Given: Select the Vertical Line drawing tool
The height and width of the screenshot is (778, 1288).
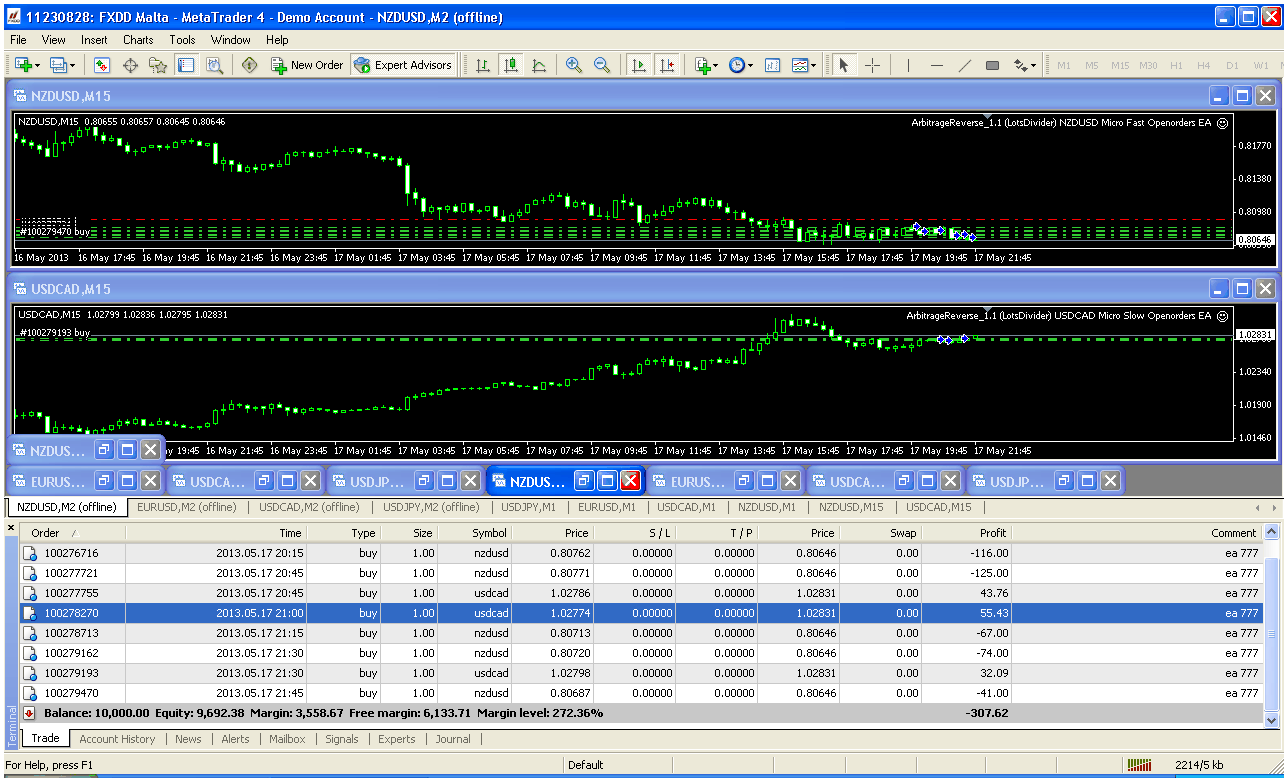Looking at the screenshot, I should tap(908, 65).
